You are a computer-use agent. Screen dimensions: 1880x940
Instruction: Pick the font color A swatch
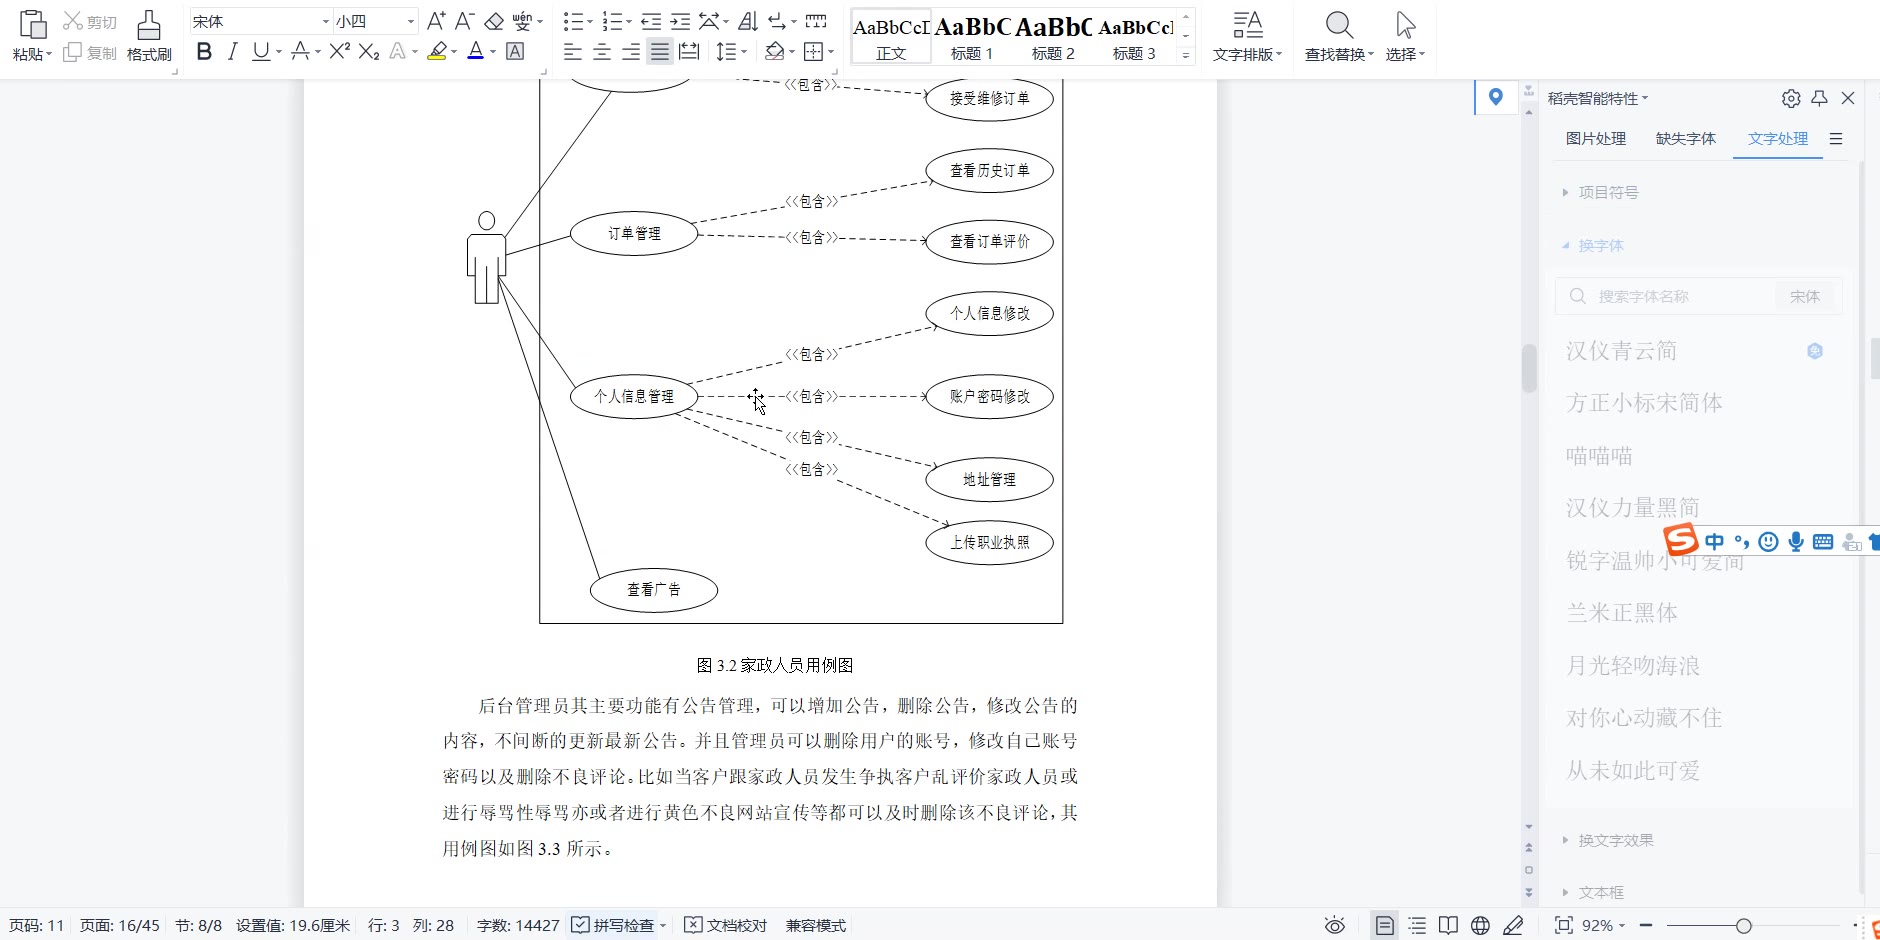click(475, 52)
